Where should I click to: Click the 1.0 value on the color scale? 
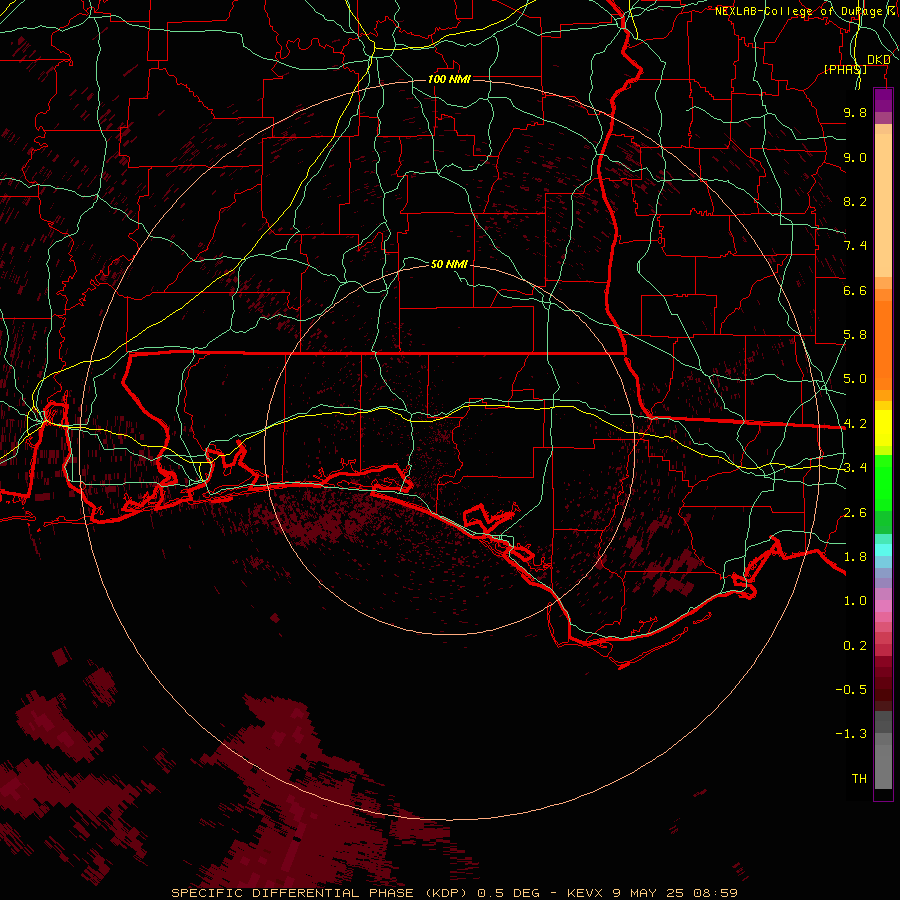click(x=855, y=601)
